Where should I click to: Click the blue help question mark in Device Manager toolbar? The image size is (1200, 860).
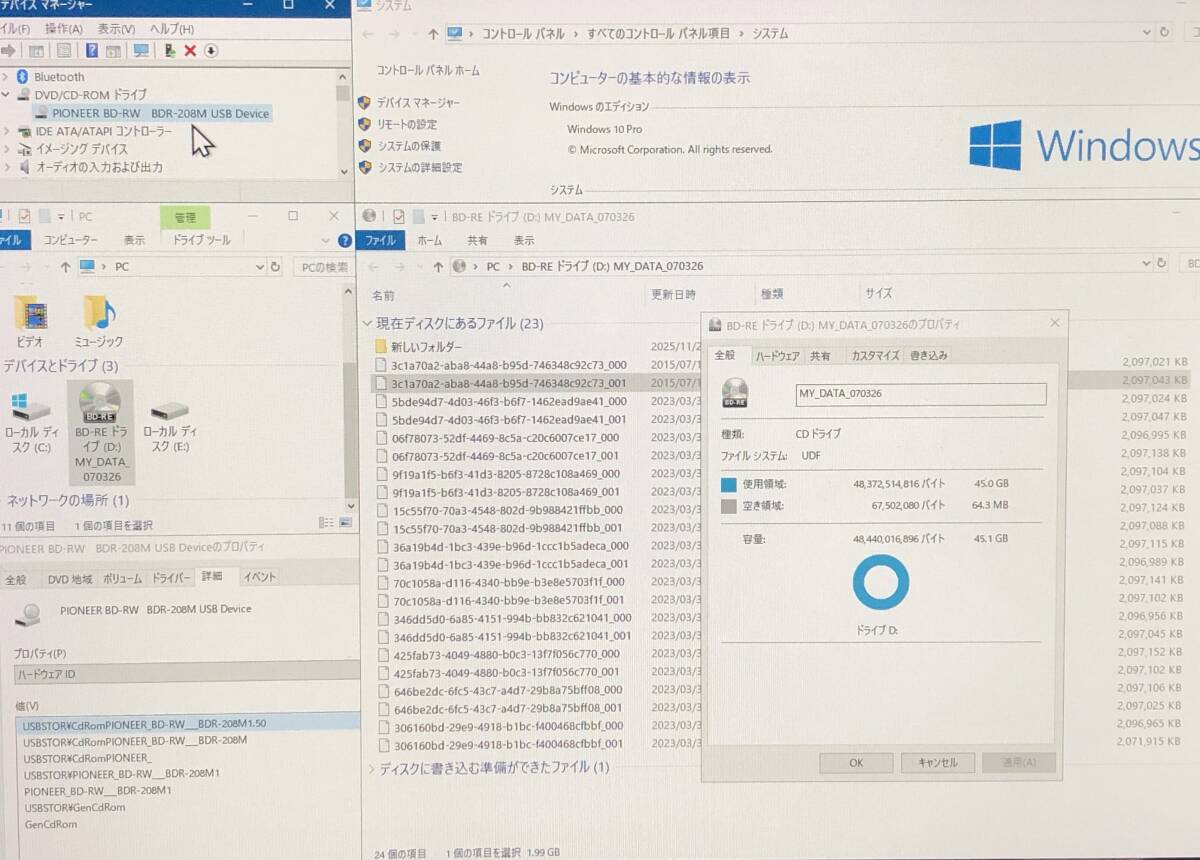pyautogui.click(x=92, y=51)
